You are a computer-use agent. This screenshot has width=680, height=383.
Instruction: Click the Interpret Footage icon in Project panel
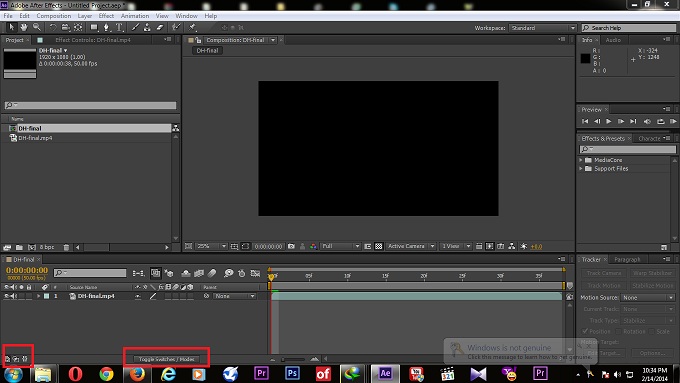tap(7, 247)
